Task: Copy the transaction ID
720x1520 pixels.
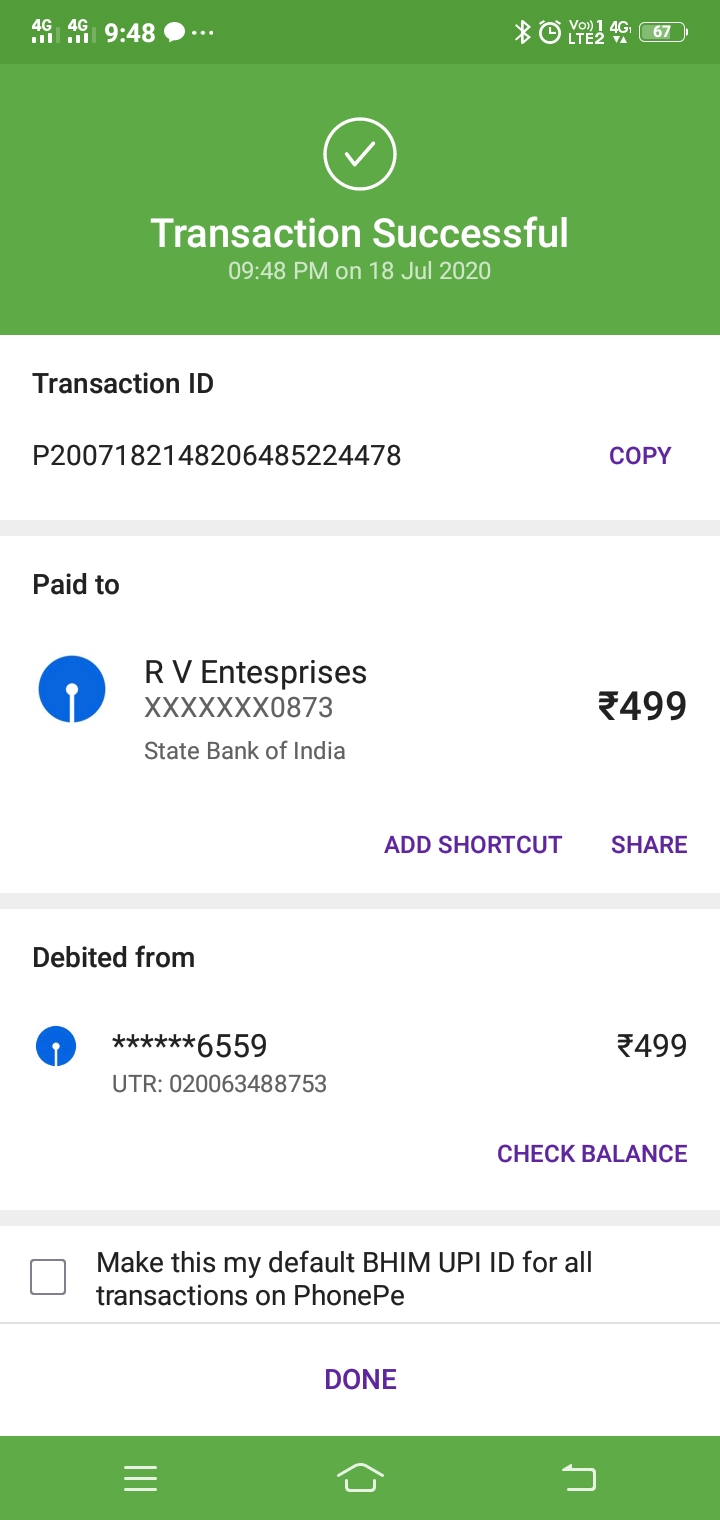Action: pyautogui.click(x=640, y=456)
